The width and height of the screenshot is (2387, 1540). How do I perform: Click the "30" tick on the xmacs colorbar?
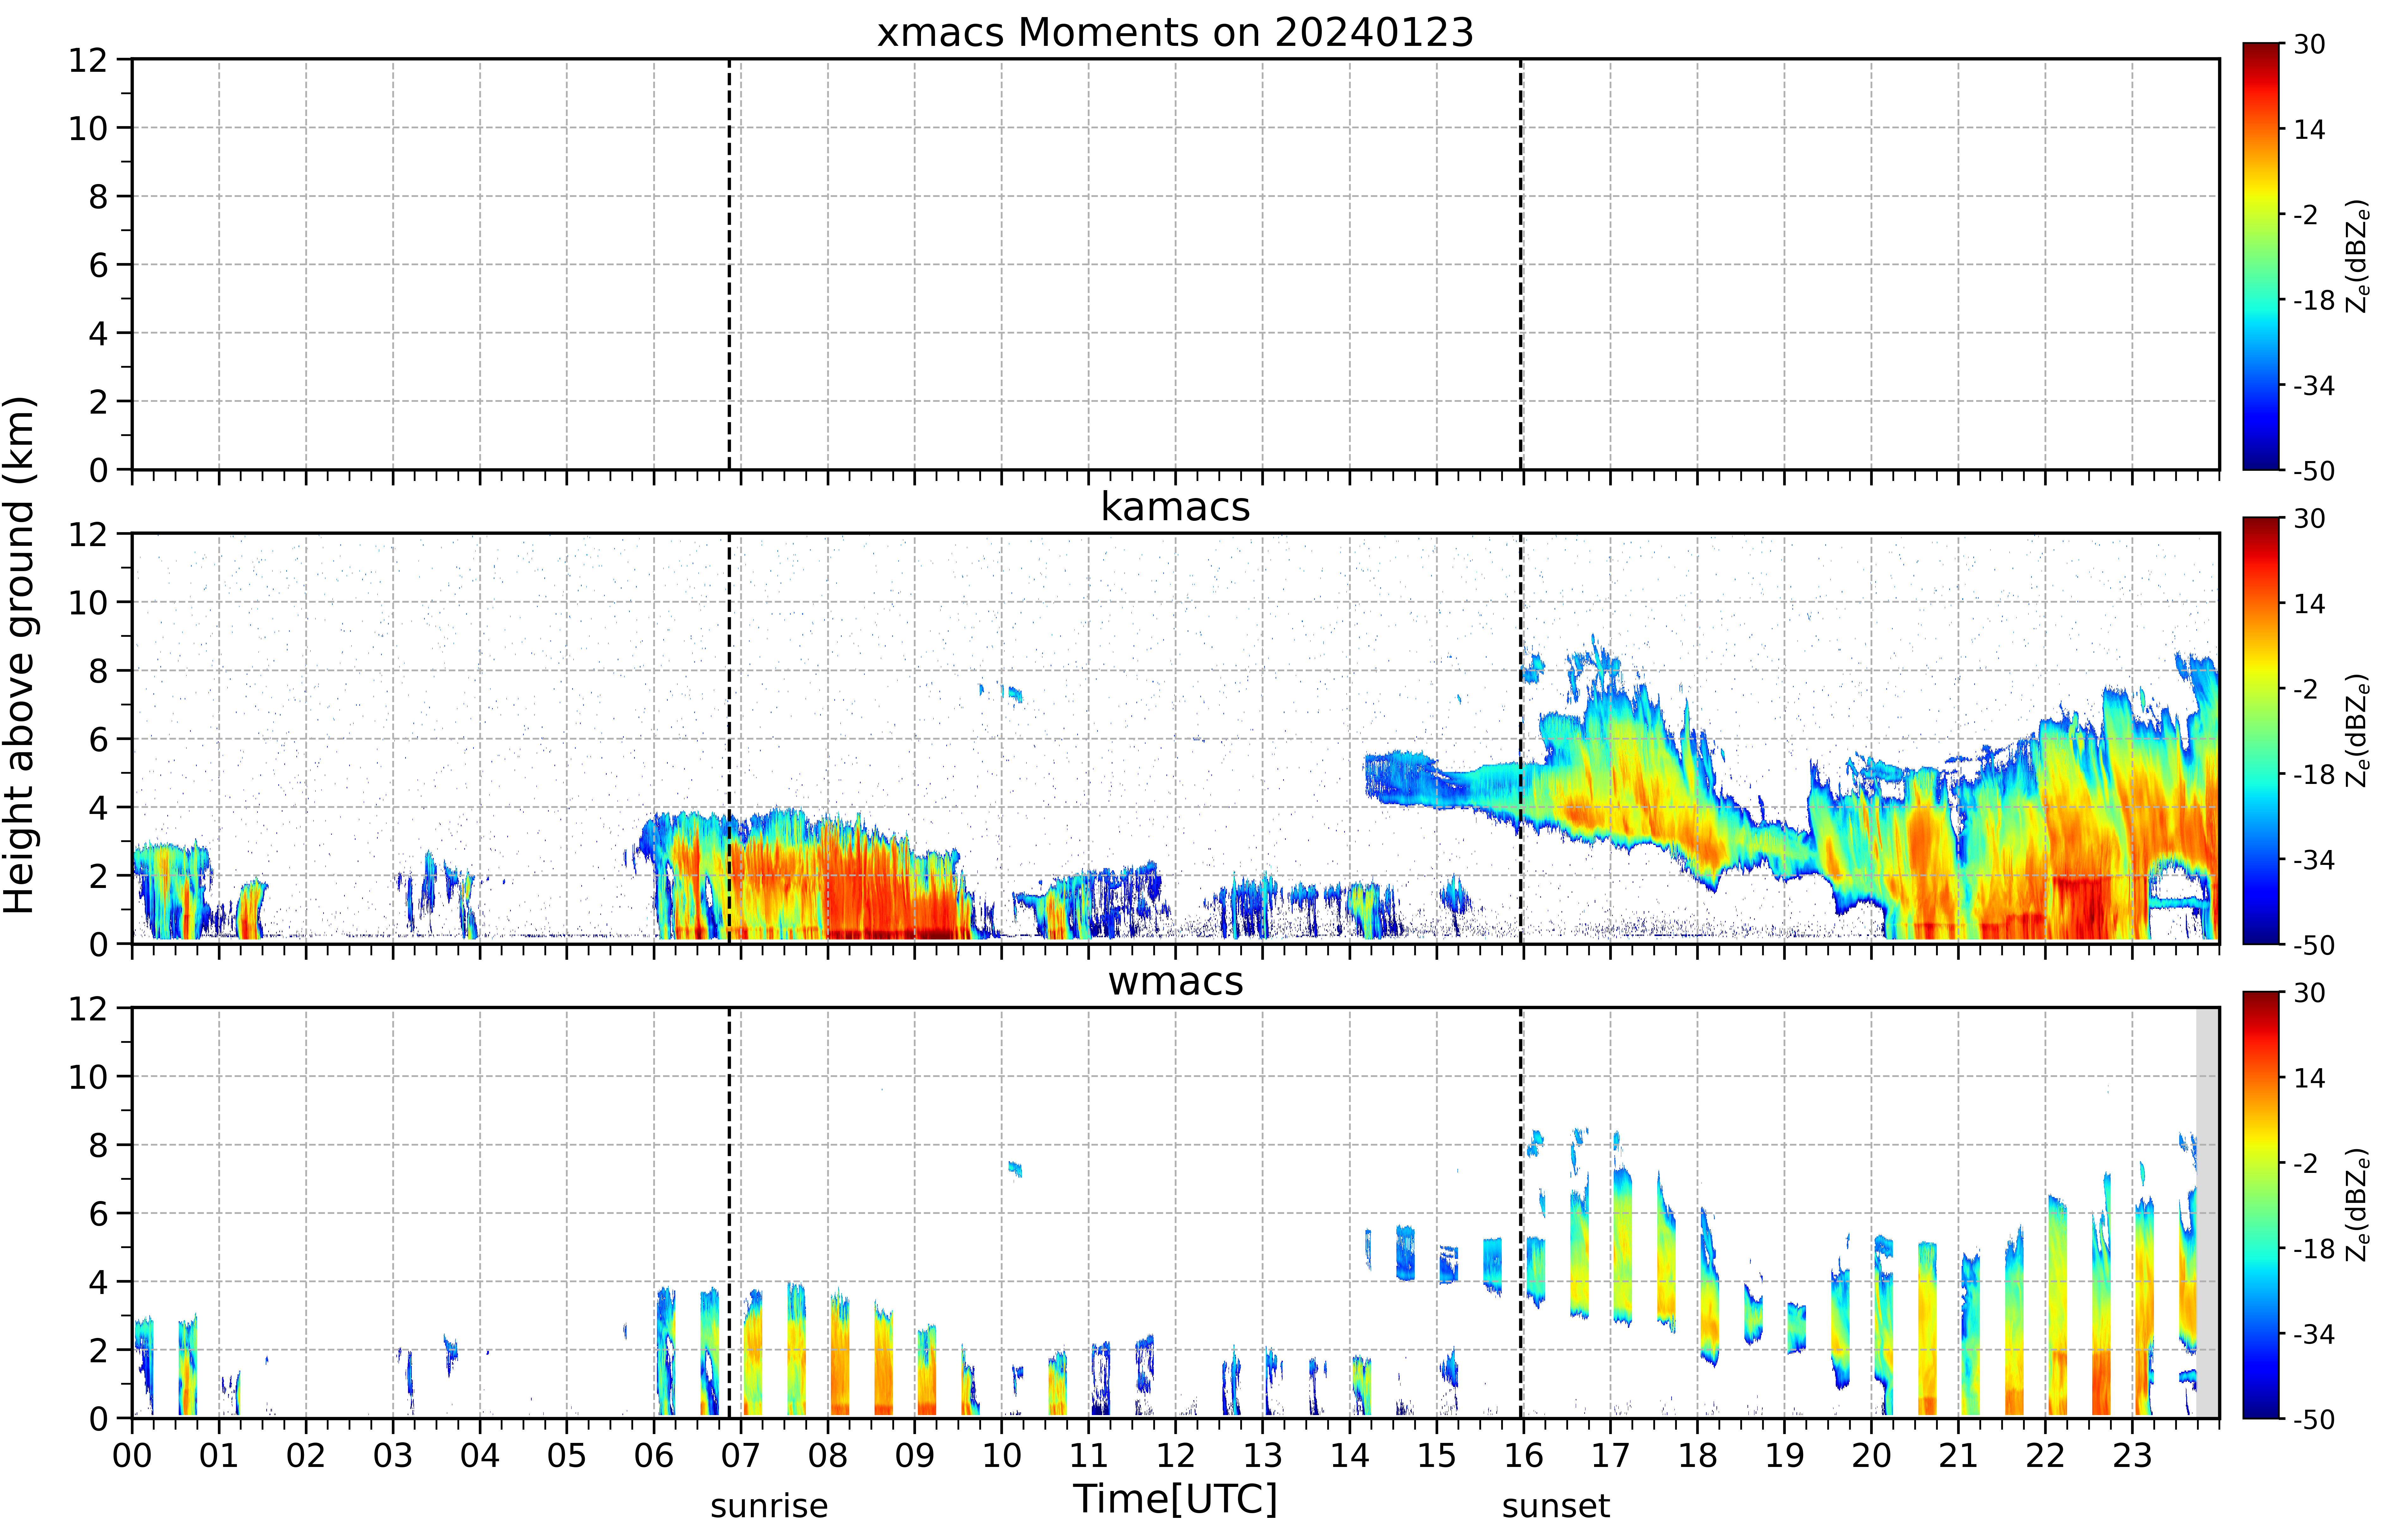click(2309, 45)
